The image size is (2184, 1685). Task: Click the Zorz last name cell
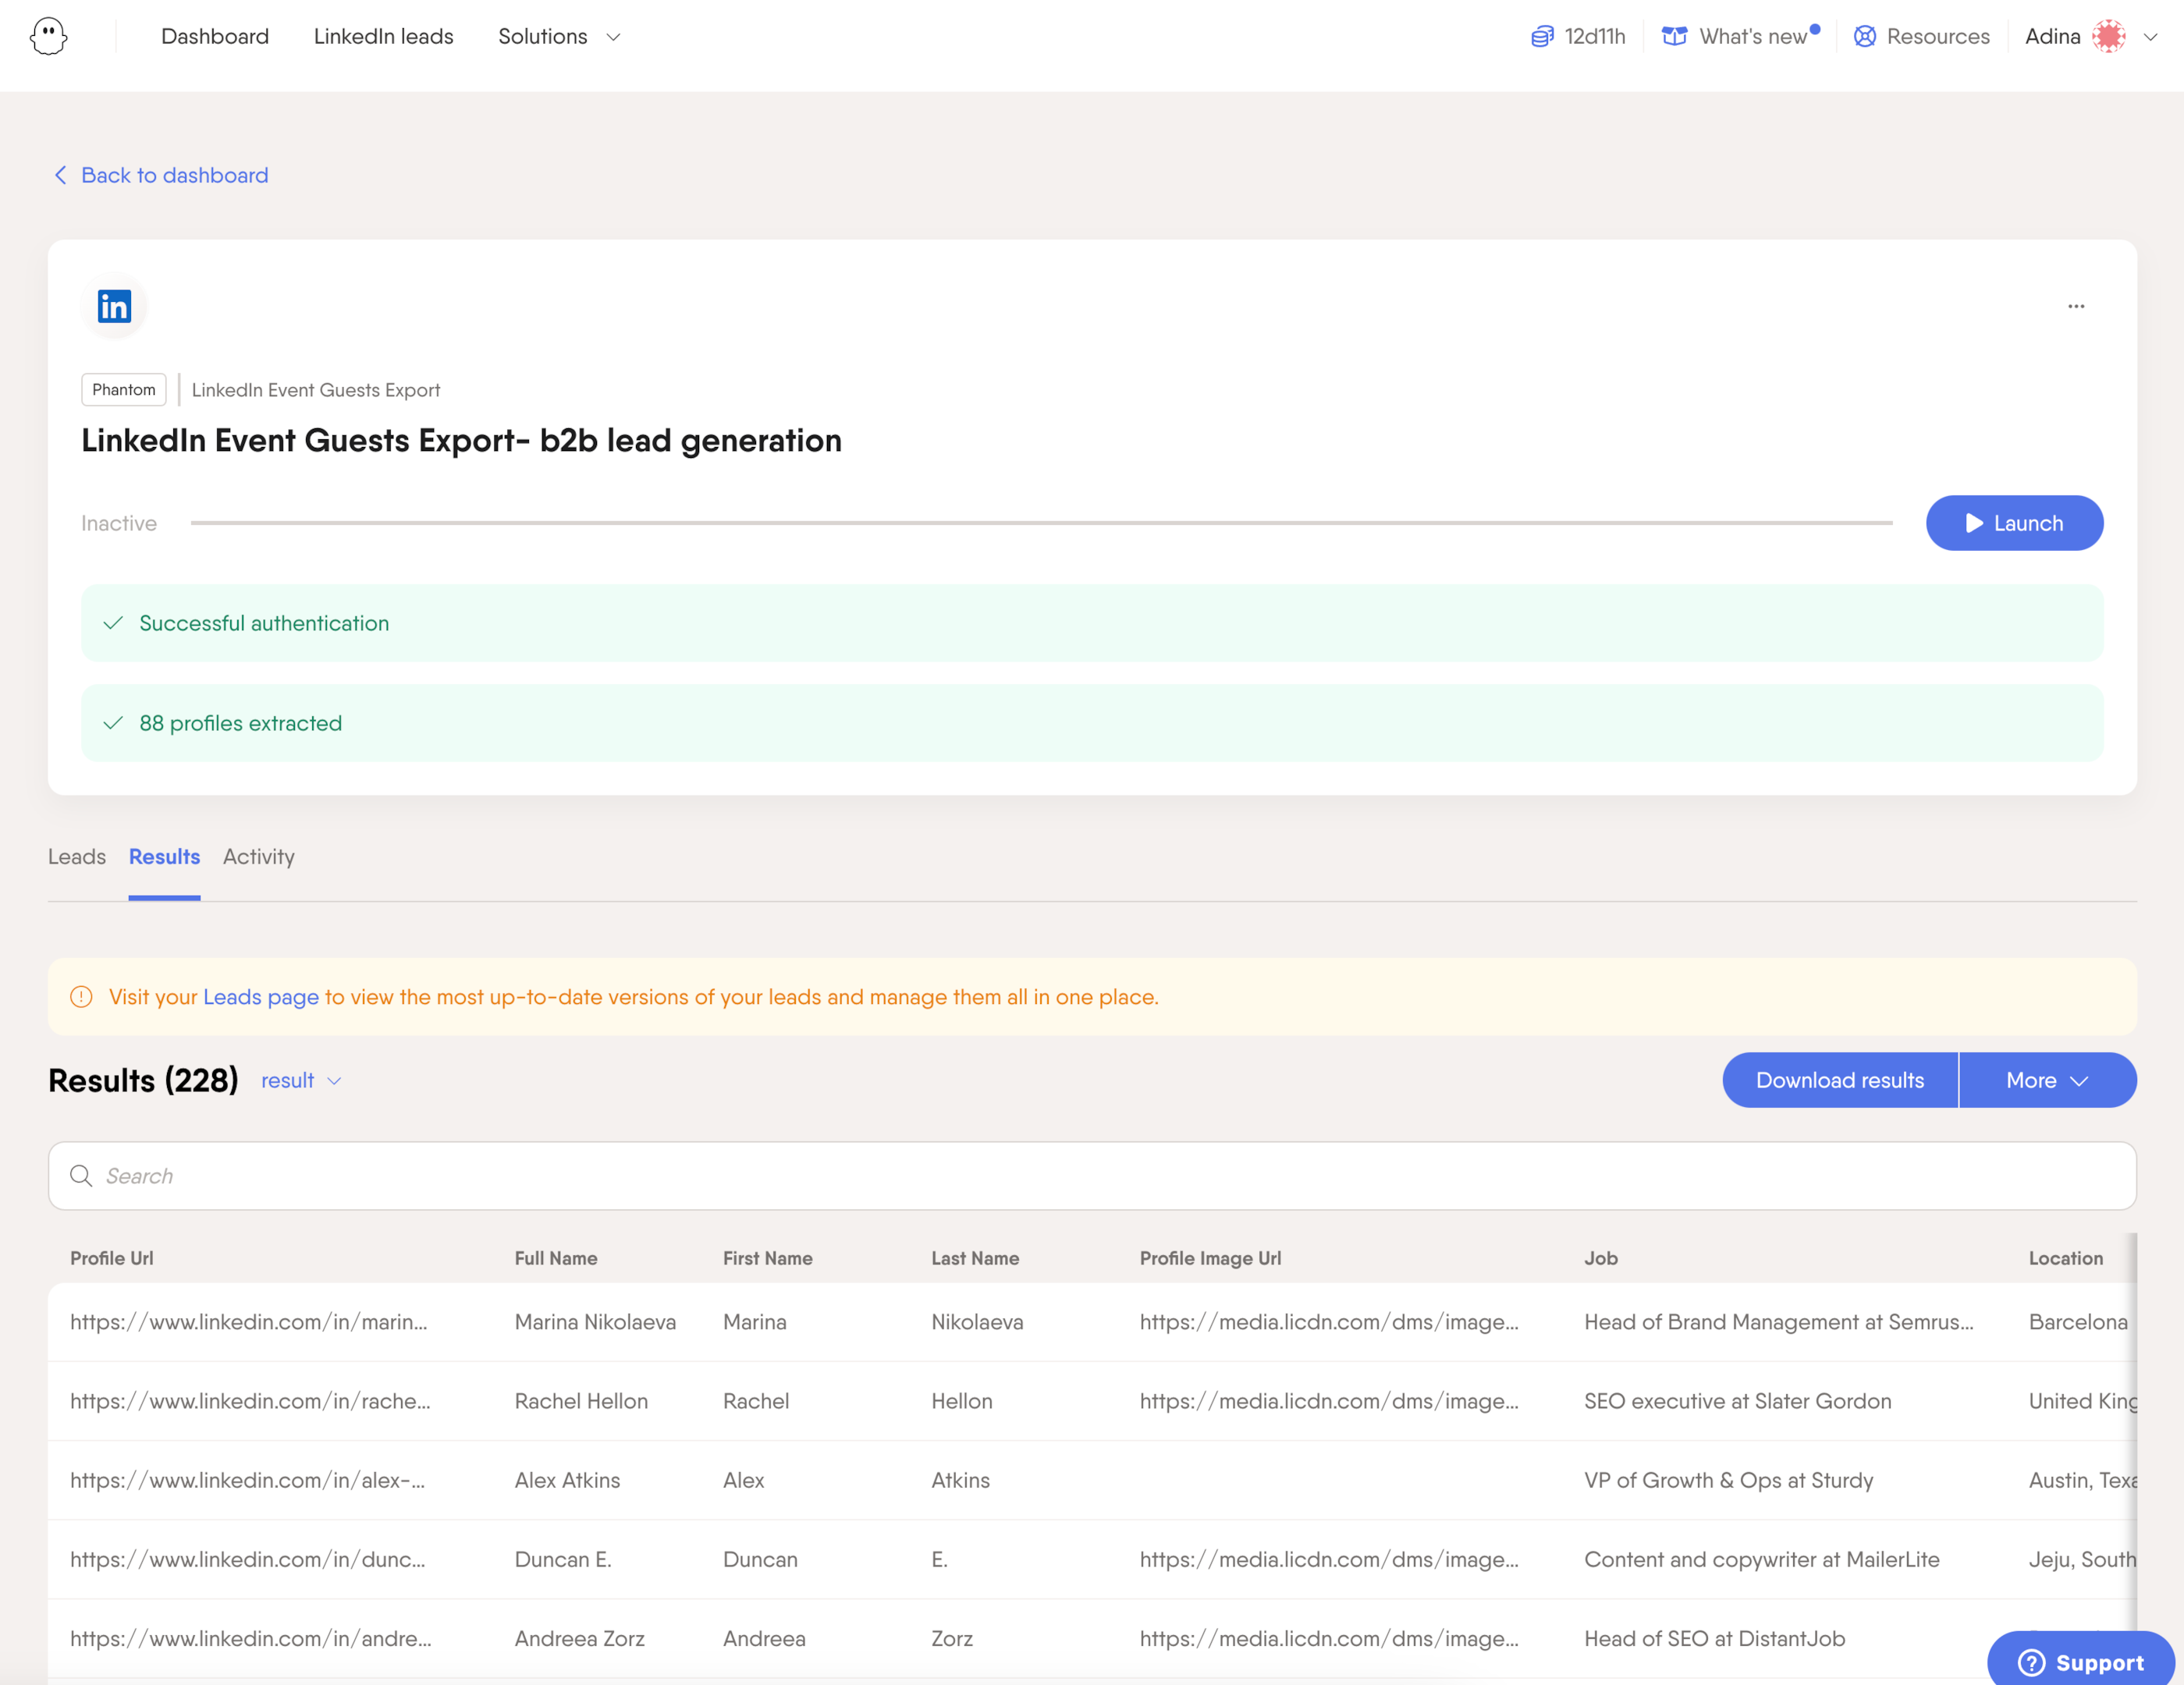click(952, 1638)
